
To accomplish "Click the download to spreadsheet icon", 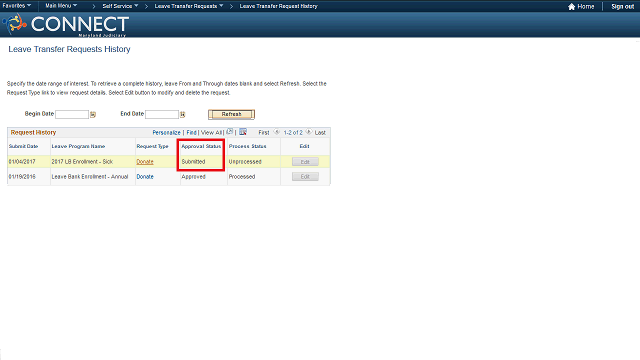I will (x=243, y=132).
